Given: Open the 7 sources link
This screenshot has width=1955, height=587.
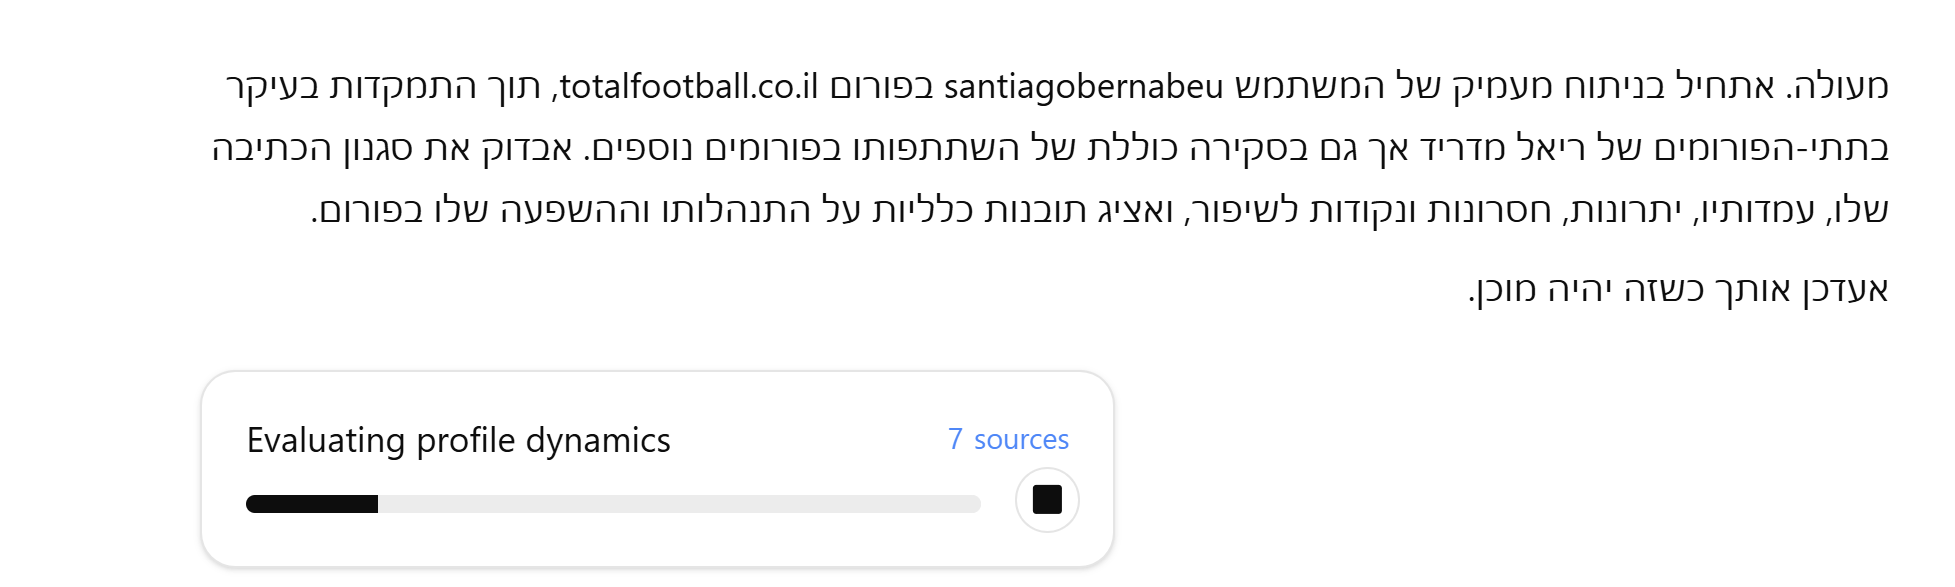Looking at the screenshot, I should tap(1008, 439).
